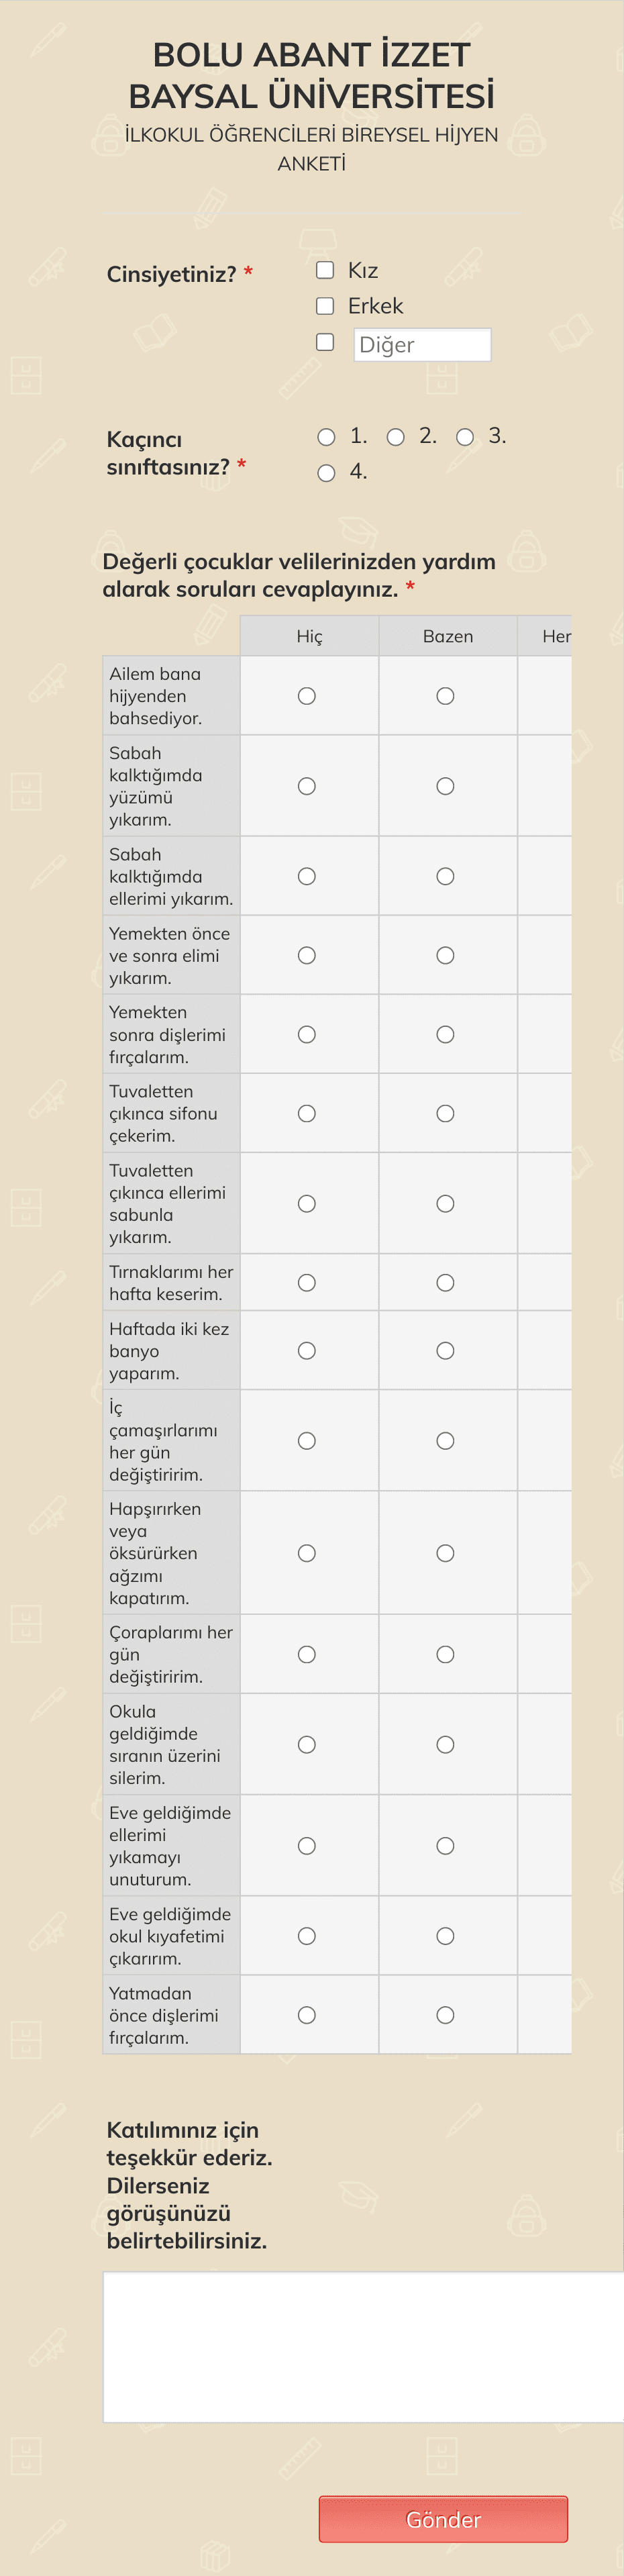Click the feedback comments text area
The height and width of the screenshot is (2576, 624).
click(364, 2347)
